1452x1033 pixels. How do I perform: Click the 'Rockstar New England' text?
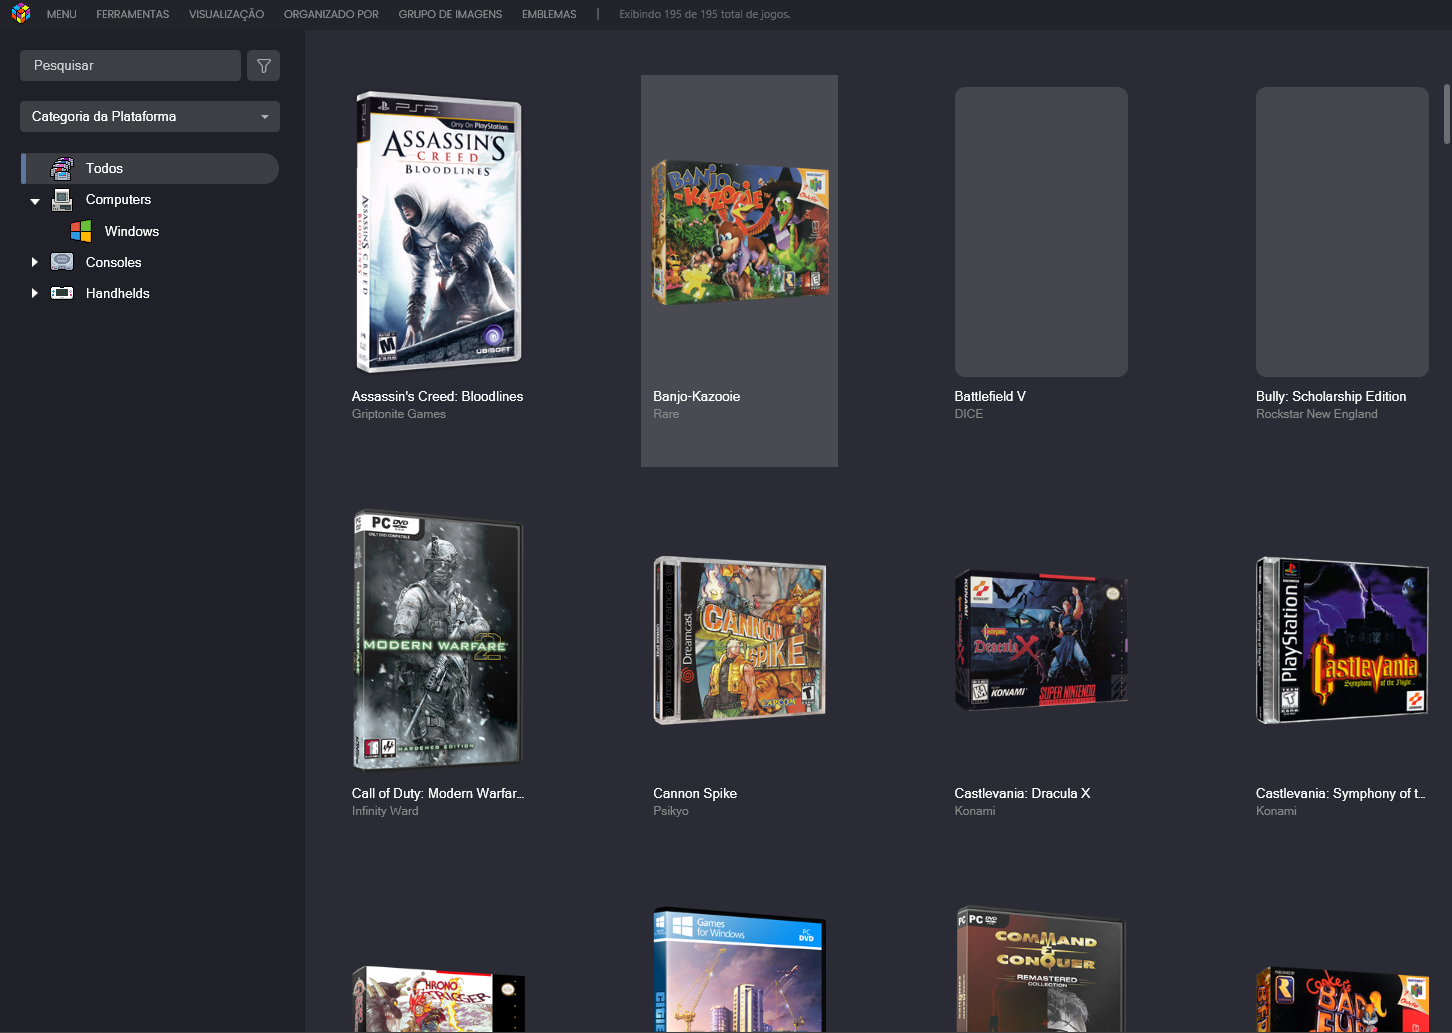click(x=1316, y=414)
